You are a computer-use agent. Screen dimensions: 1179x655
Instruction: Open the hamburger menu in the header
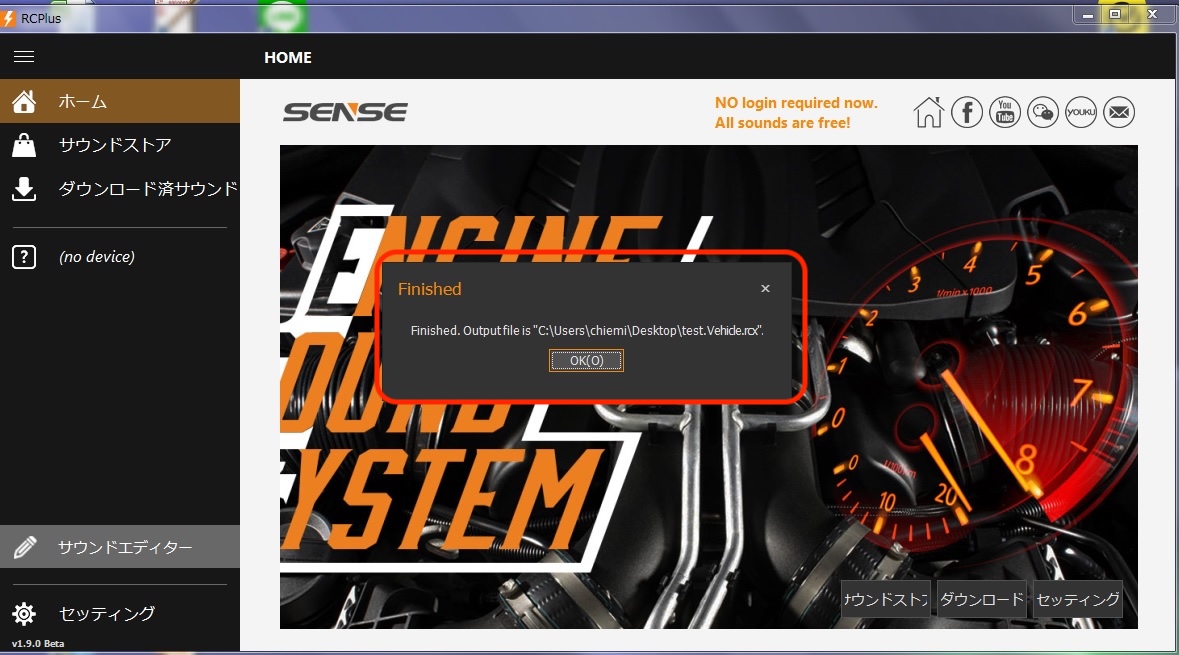pyautogui.click(x=24, y=57)
